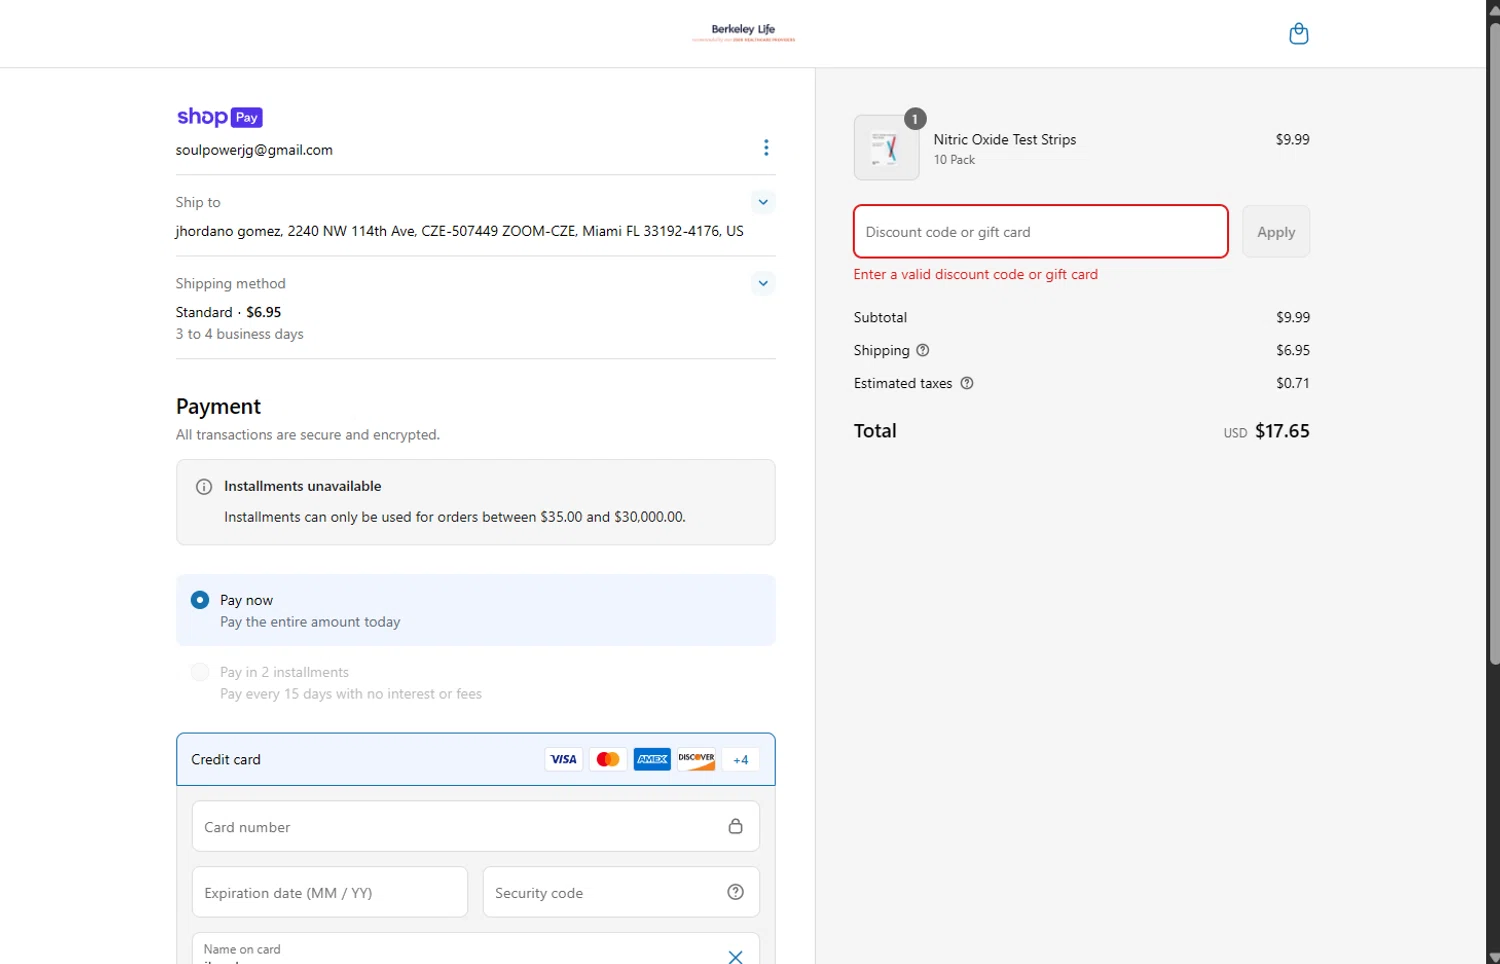
Task: Expand the Ship to address chevron
Action: point(763,202)
